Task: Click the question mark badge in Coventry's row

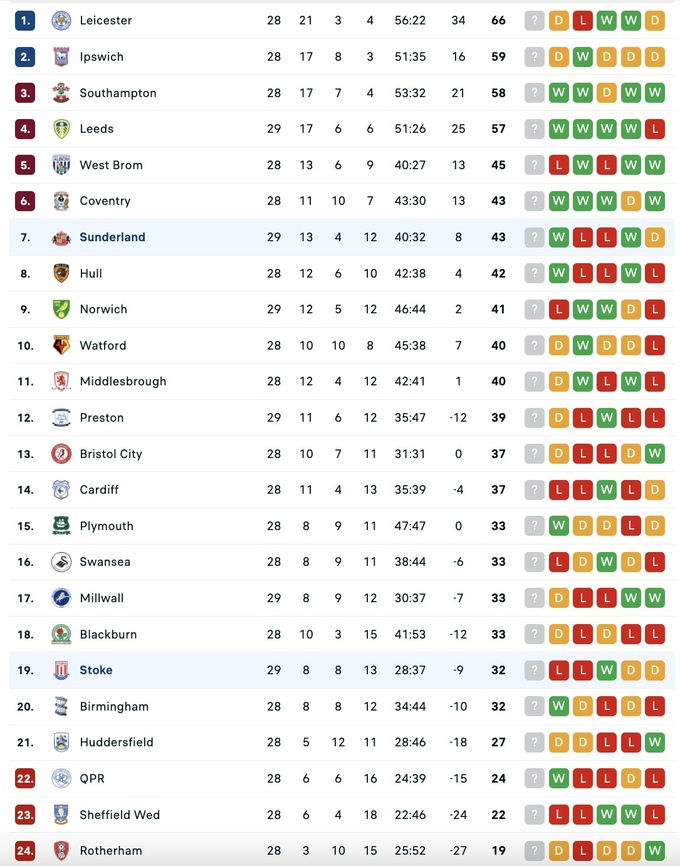Action: (535, 201)
